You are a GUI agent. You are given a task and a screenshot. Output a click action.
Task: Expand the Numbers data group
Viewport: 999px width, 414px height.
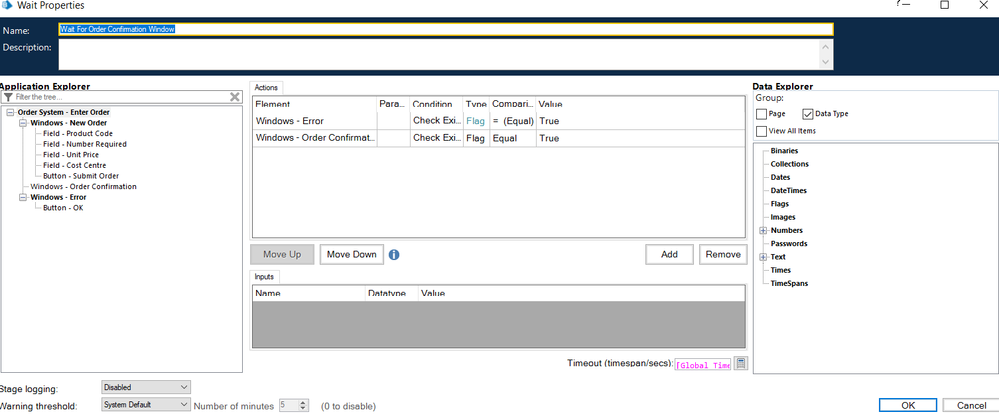coord(763,231)
